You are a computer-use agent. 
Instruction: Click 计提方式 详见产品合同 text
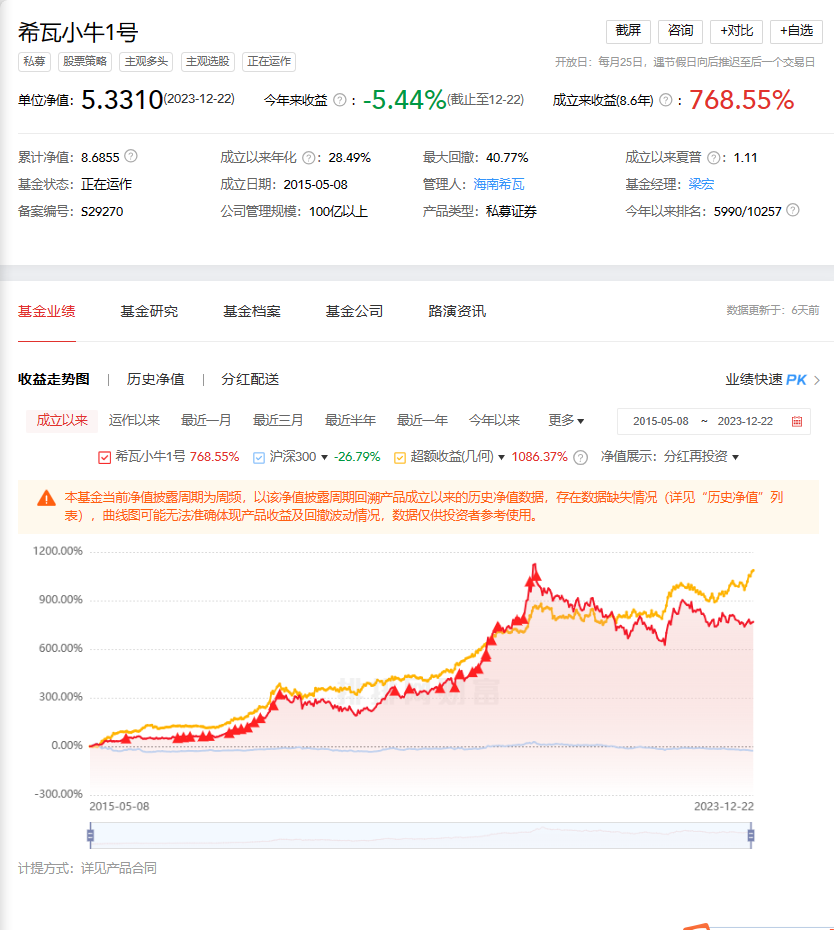pos(87,868)
